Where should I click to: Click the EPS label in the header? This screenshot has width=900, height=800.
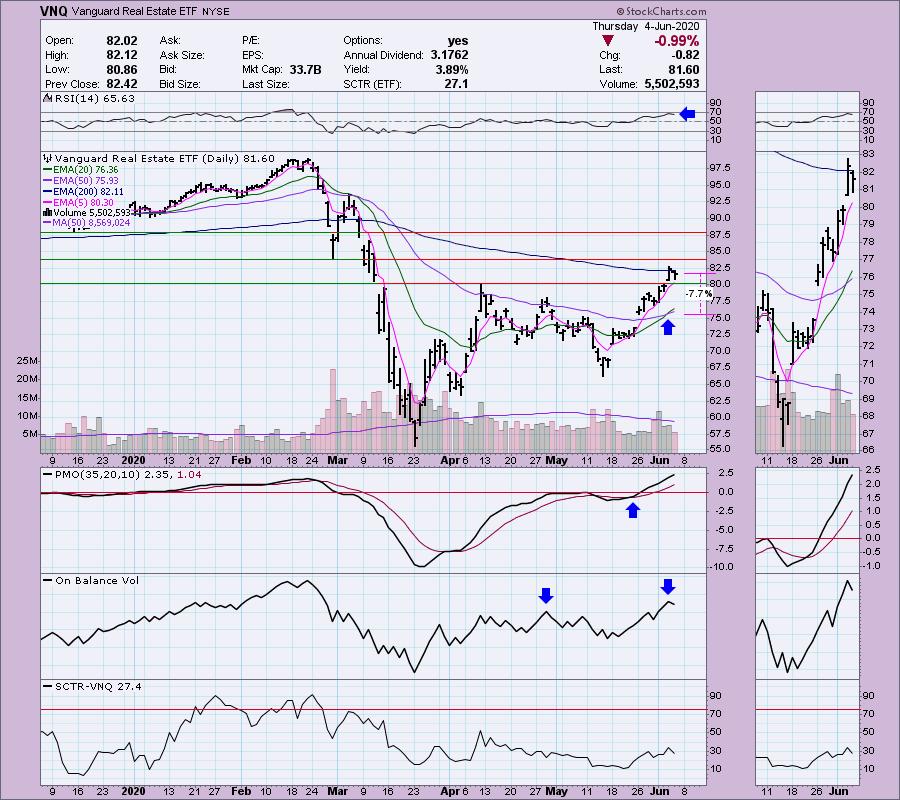pos(253,55)
